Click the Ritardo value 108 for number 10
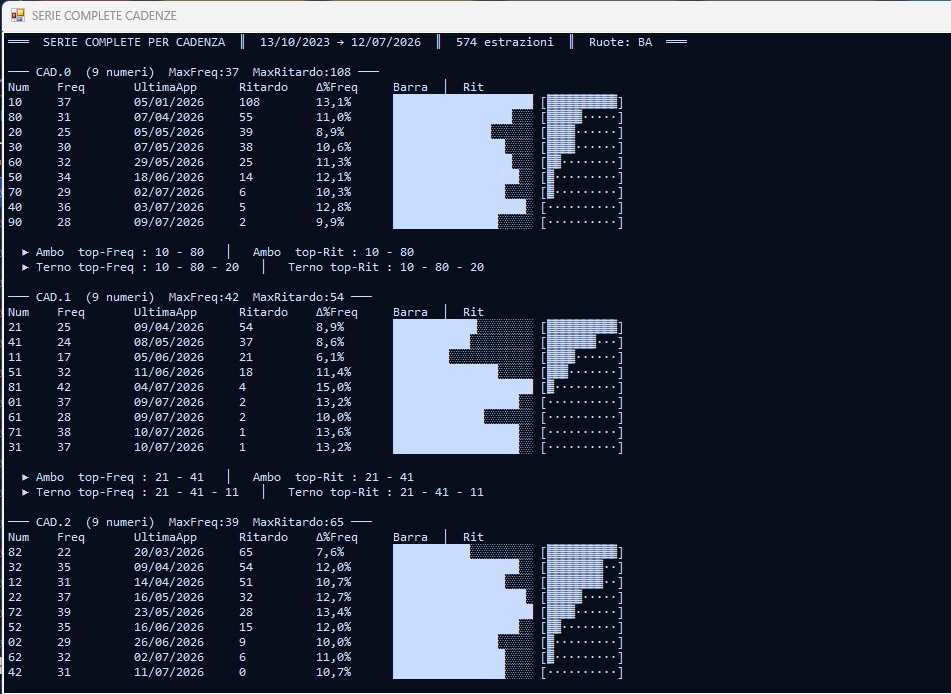The image size is (951, 694). pos(249,102)
